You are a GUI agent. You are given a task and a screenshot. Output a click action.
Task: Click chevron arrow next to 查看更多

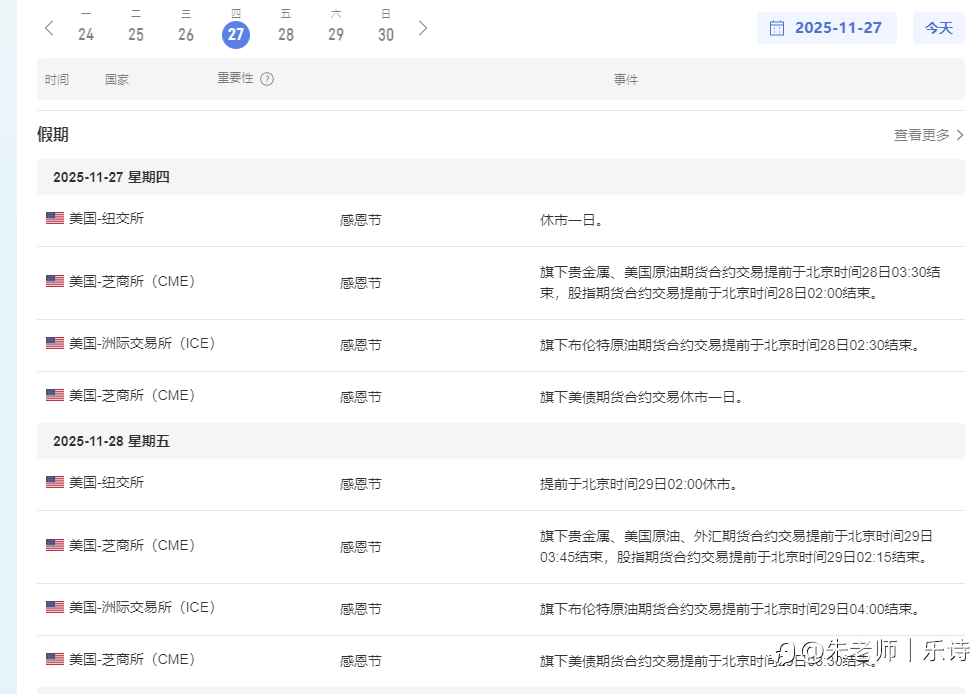(960, 135)
